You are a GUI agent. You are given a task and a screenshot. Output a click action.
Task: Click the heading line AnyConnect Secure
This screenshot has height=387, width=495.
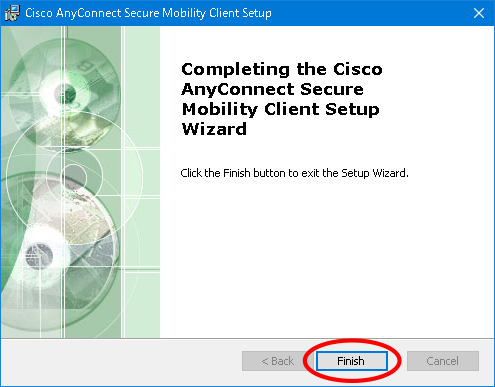[272, 89]
